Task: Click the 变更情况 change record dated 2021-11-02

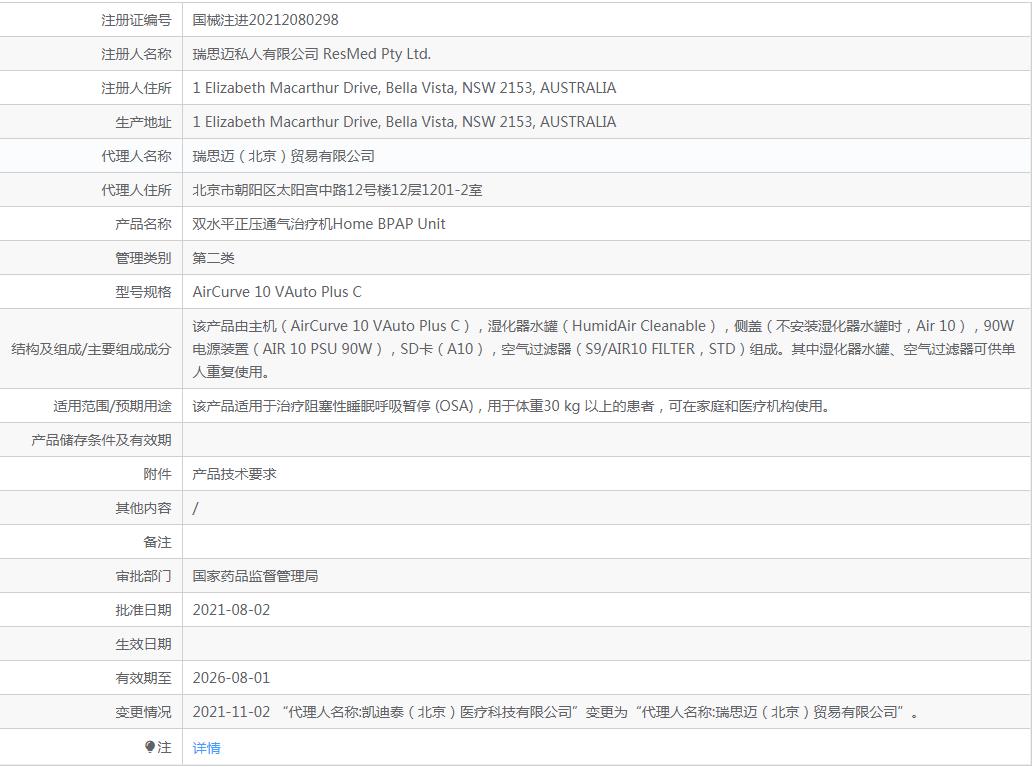Action: point(555,712)
